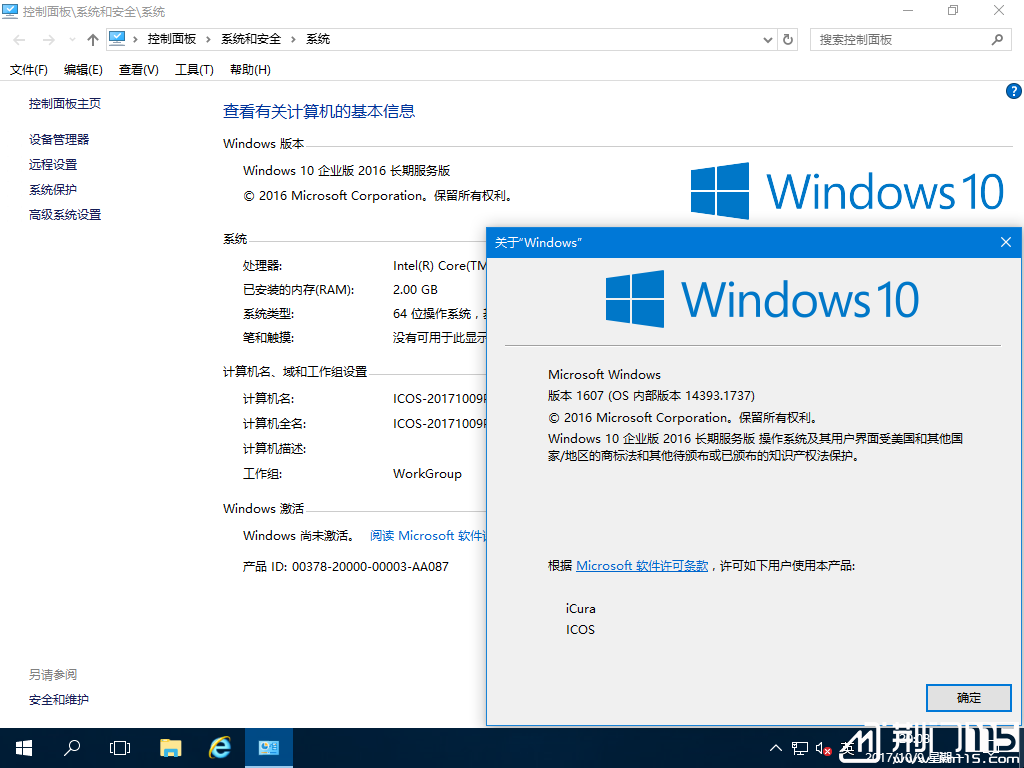This screenshot has width=1024, height=768.
Task: Open 系统保护 link
Action: pos(53,190)
